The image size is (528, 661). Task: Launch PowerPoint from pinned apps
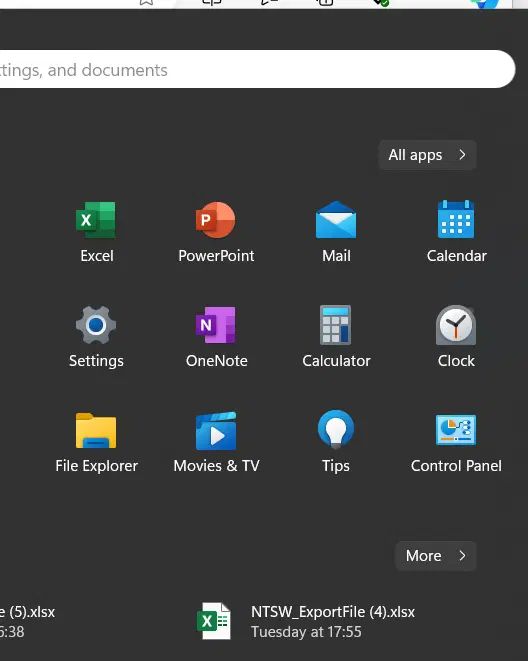[x=216, y=232]
